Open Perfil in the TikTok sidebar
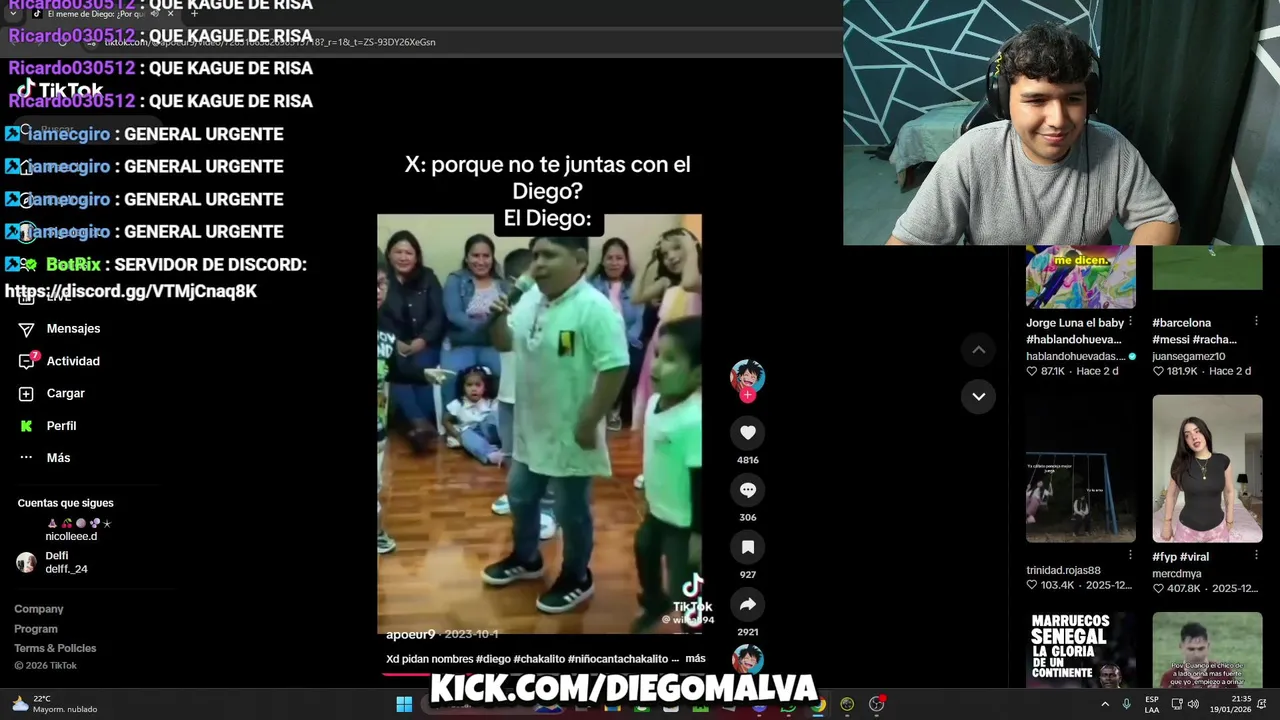 pyautogui.click(x=61, y=426)
